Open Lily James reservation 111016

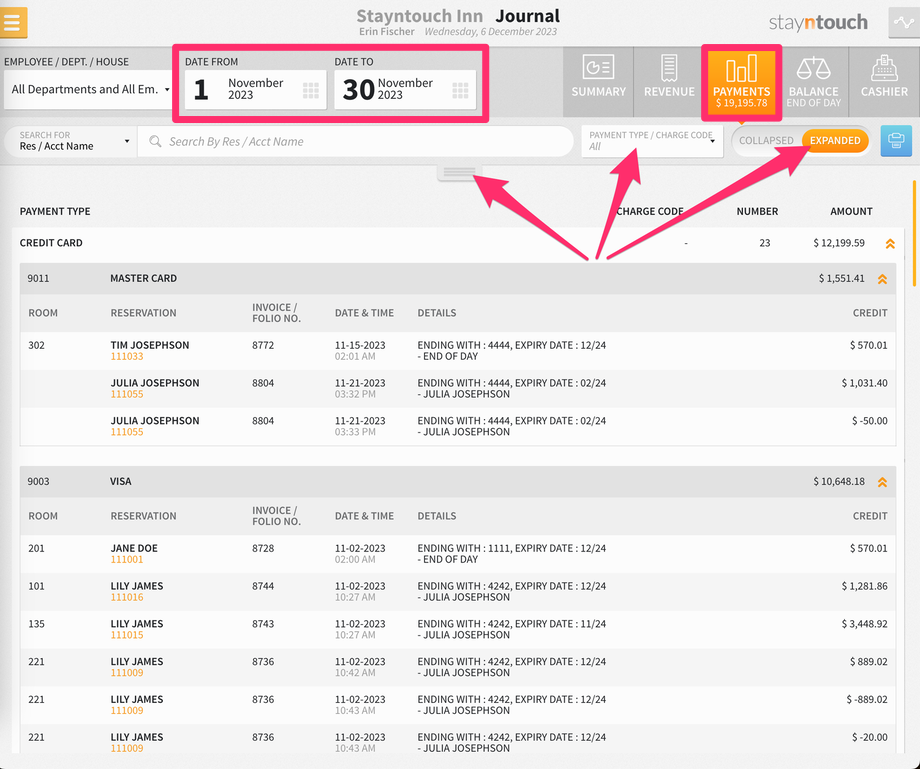pyautogui.click(x=127, y=597)
